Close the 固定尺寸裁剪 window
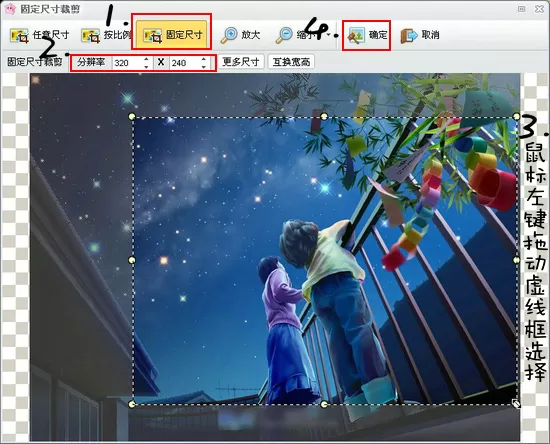The height and width of the screenshot is (444, 550). pos(539,9)
